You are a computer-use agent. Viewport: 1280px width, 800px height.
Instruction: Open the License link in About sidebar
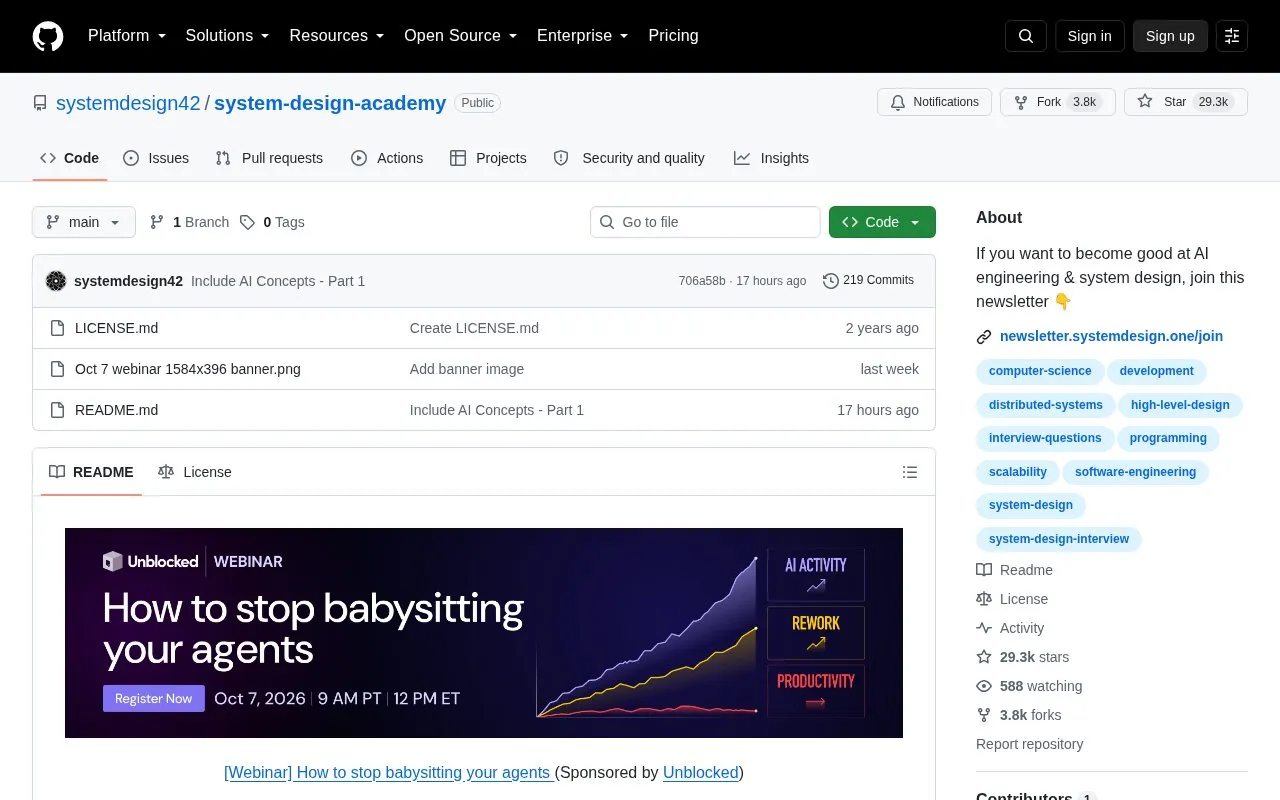[1012, 599]
